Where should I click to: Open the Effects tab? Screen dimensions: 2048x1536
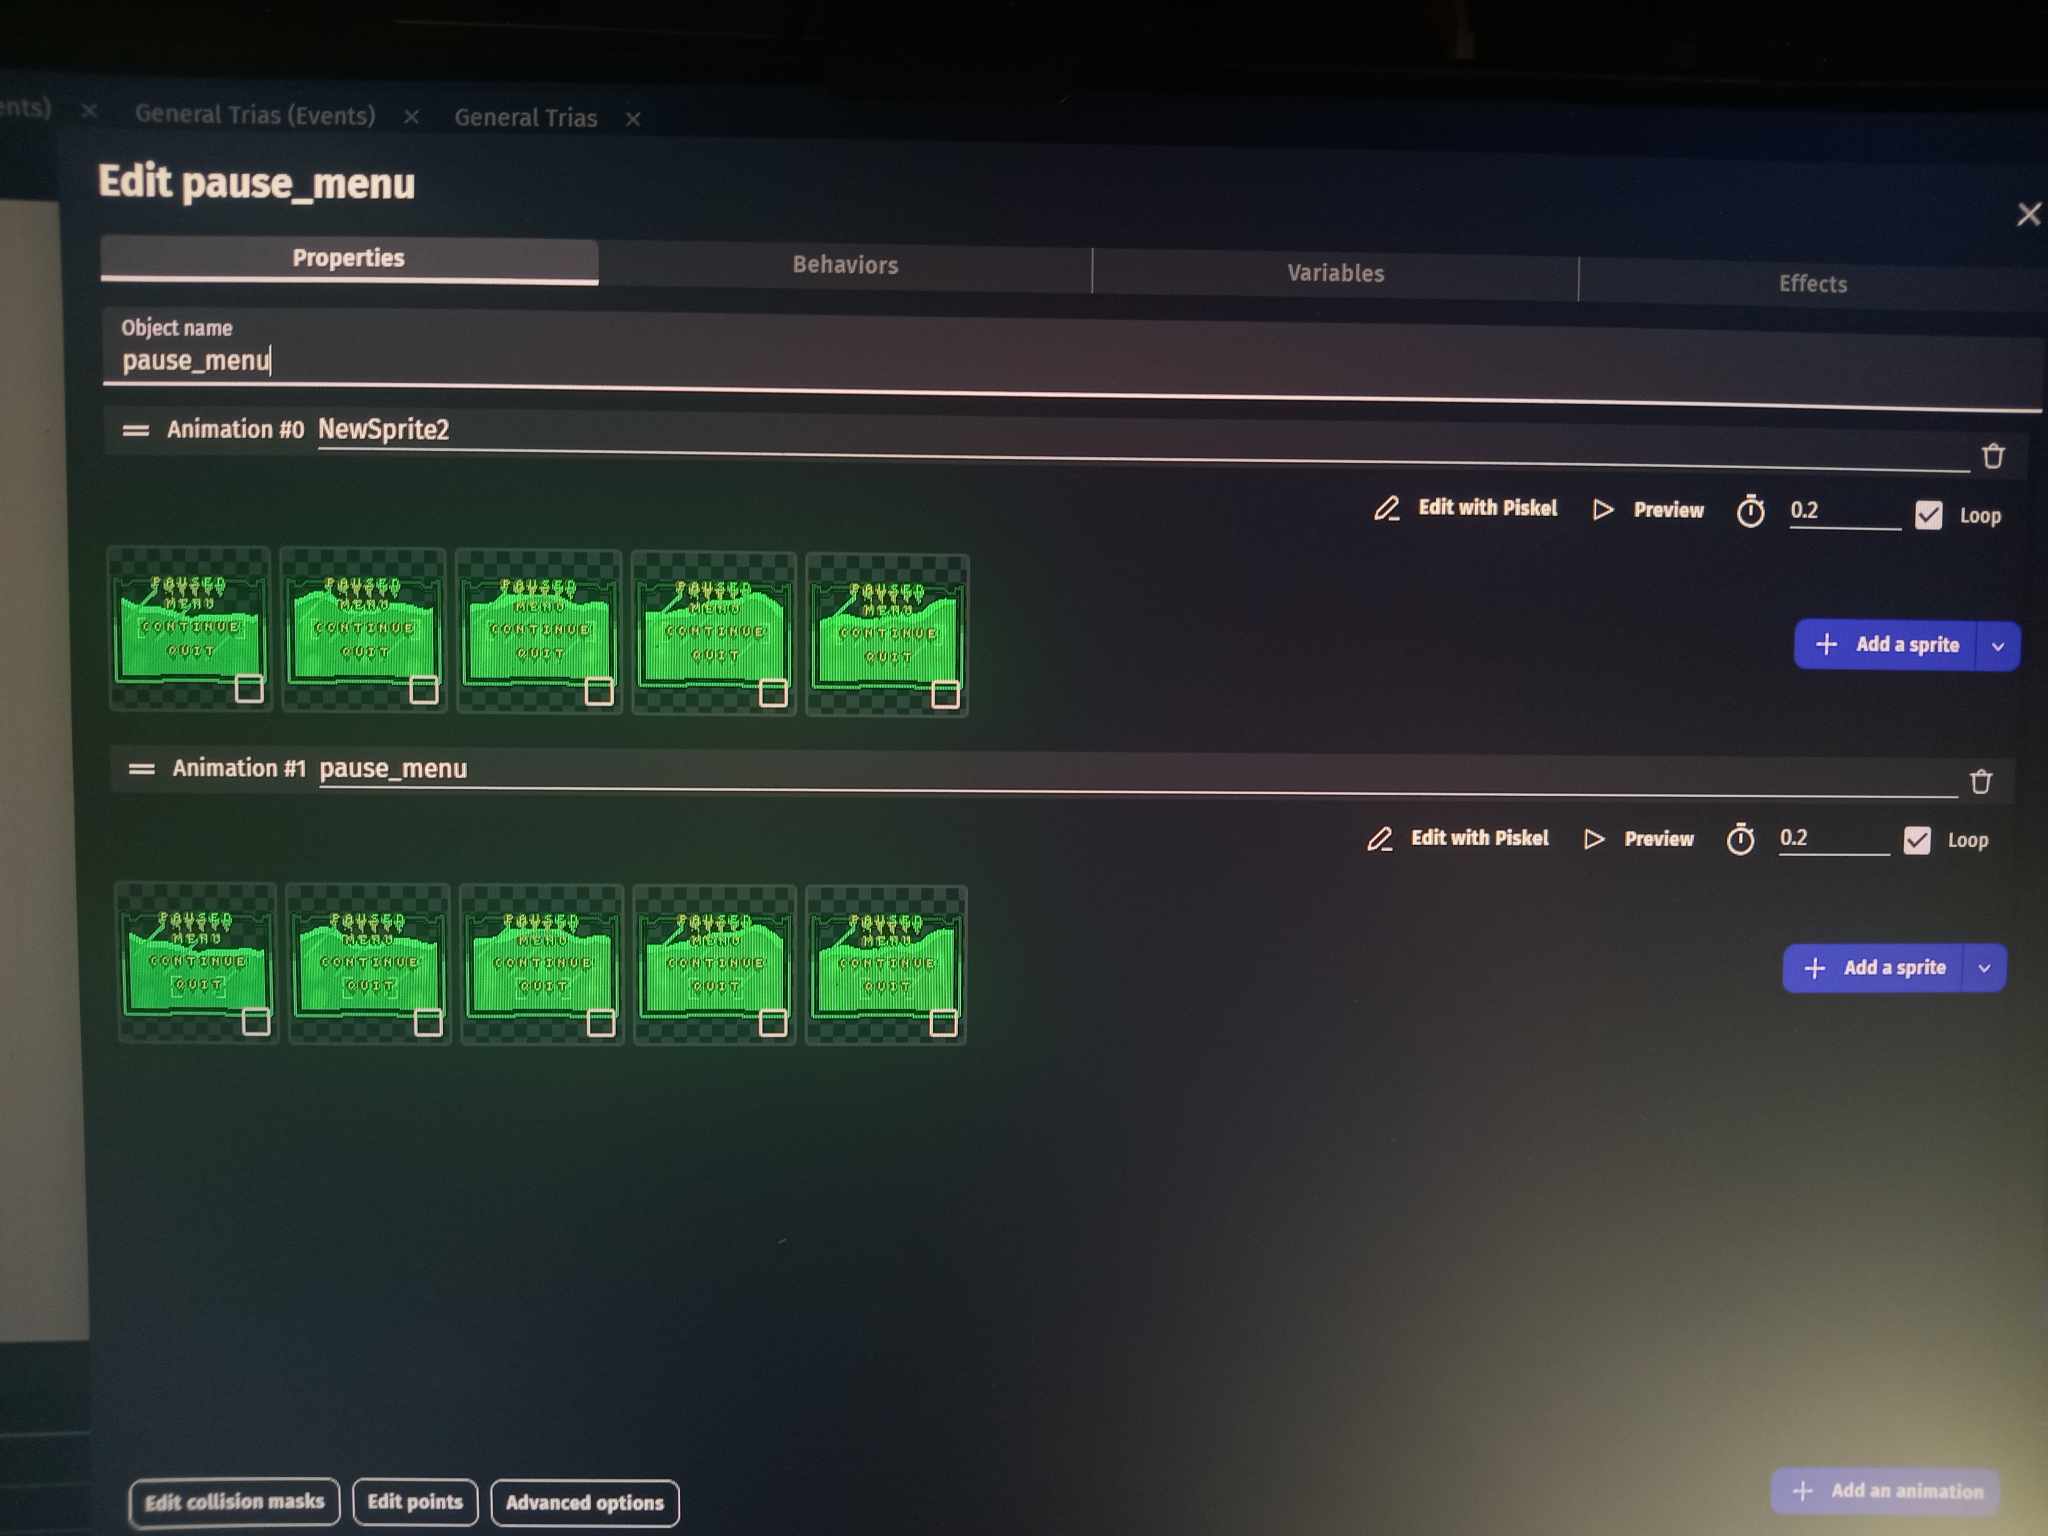tap(1812, 284)
